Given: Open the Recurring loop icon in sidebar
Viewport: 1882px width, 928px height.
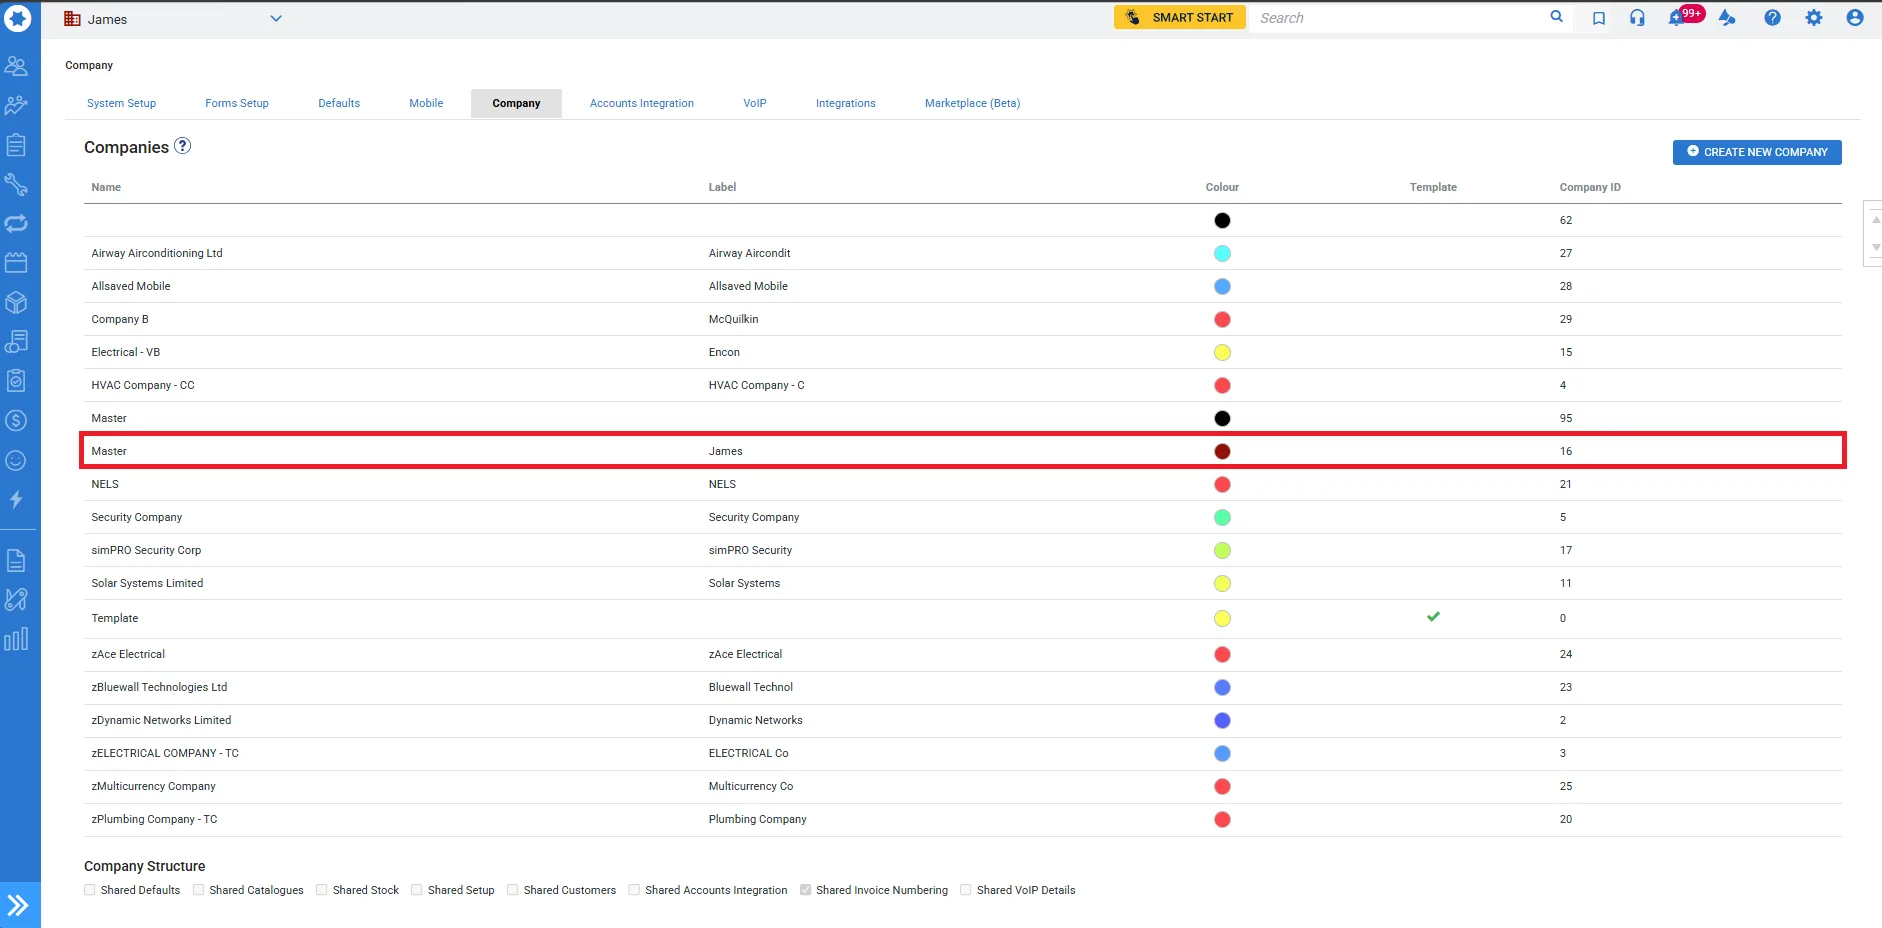Looking at the screenshot, I should pos(16,224).
